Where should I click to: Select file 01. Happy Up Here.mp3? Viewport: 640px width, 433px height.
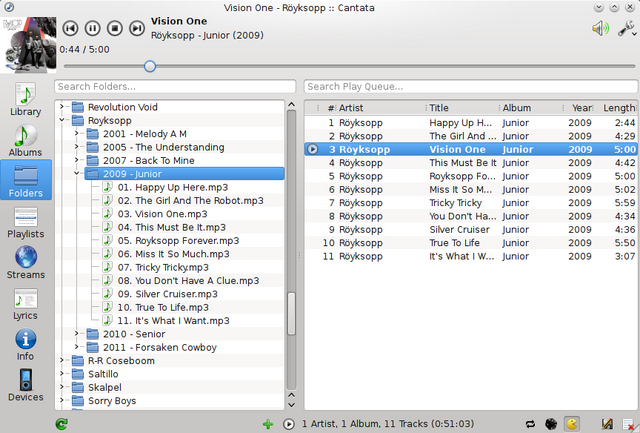pyautogui.click(x=173, y=187)
